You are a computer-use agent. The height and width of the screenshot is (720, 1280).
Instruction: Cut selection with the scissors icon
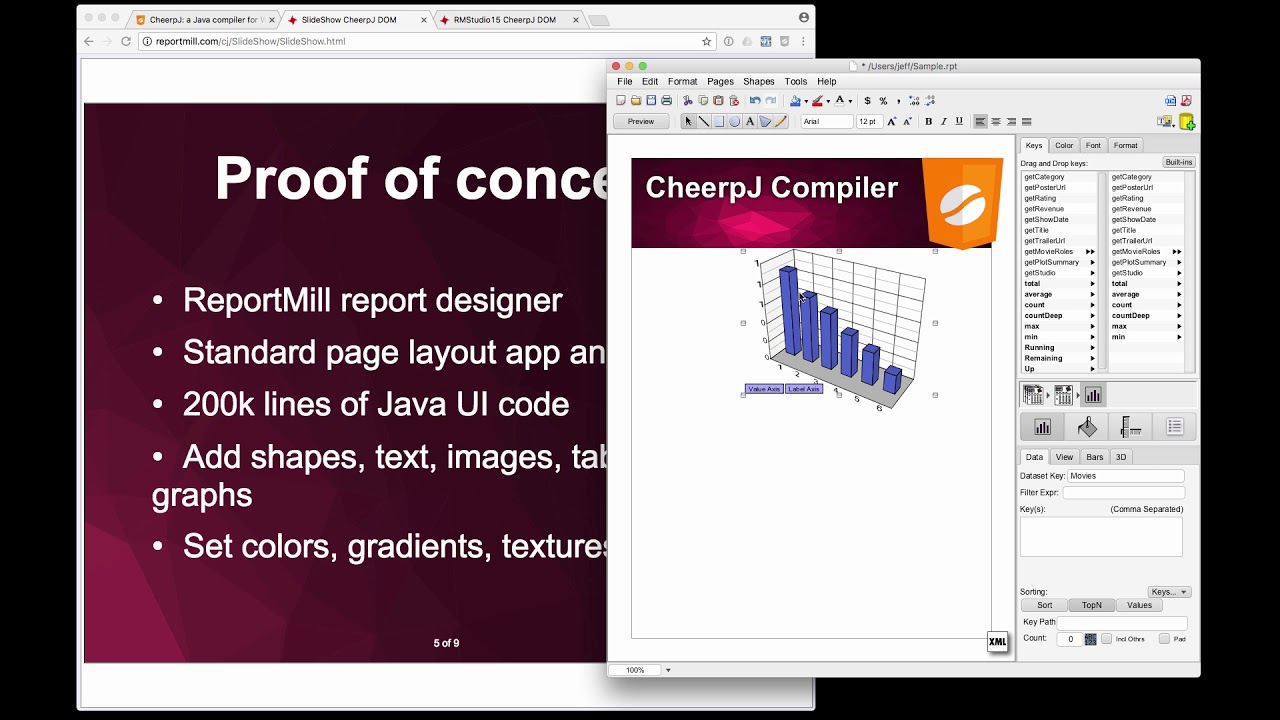(688, 101)
